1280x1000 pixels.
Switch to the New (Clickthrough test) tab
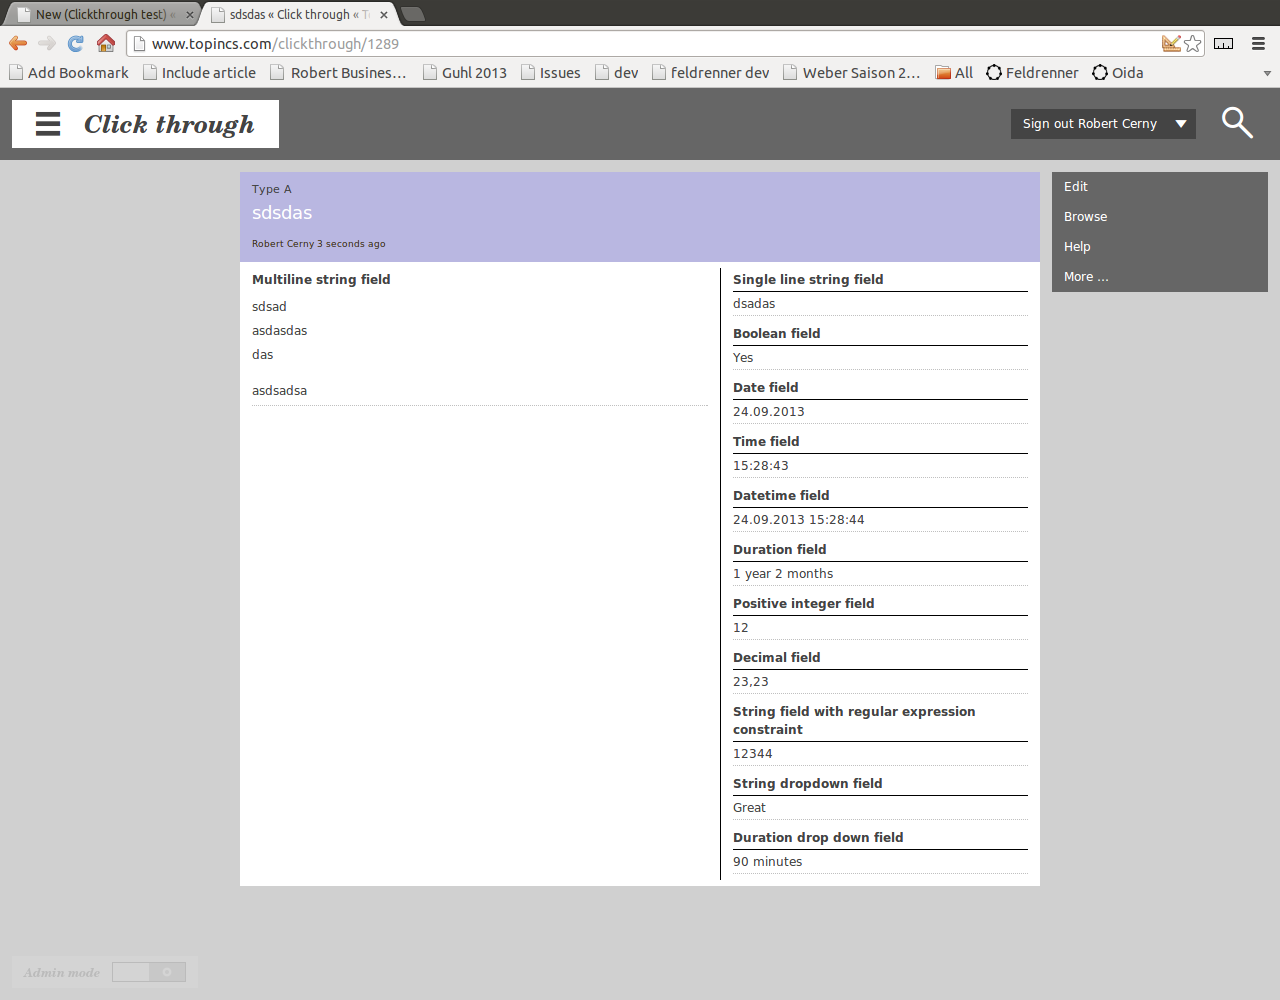(x=100, y=14)
